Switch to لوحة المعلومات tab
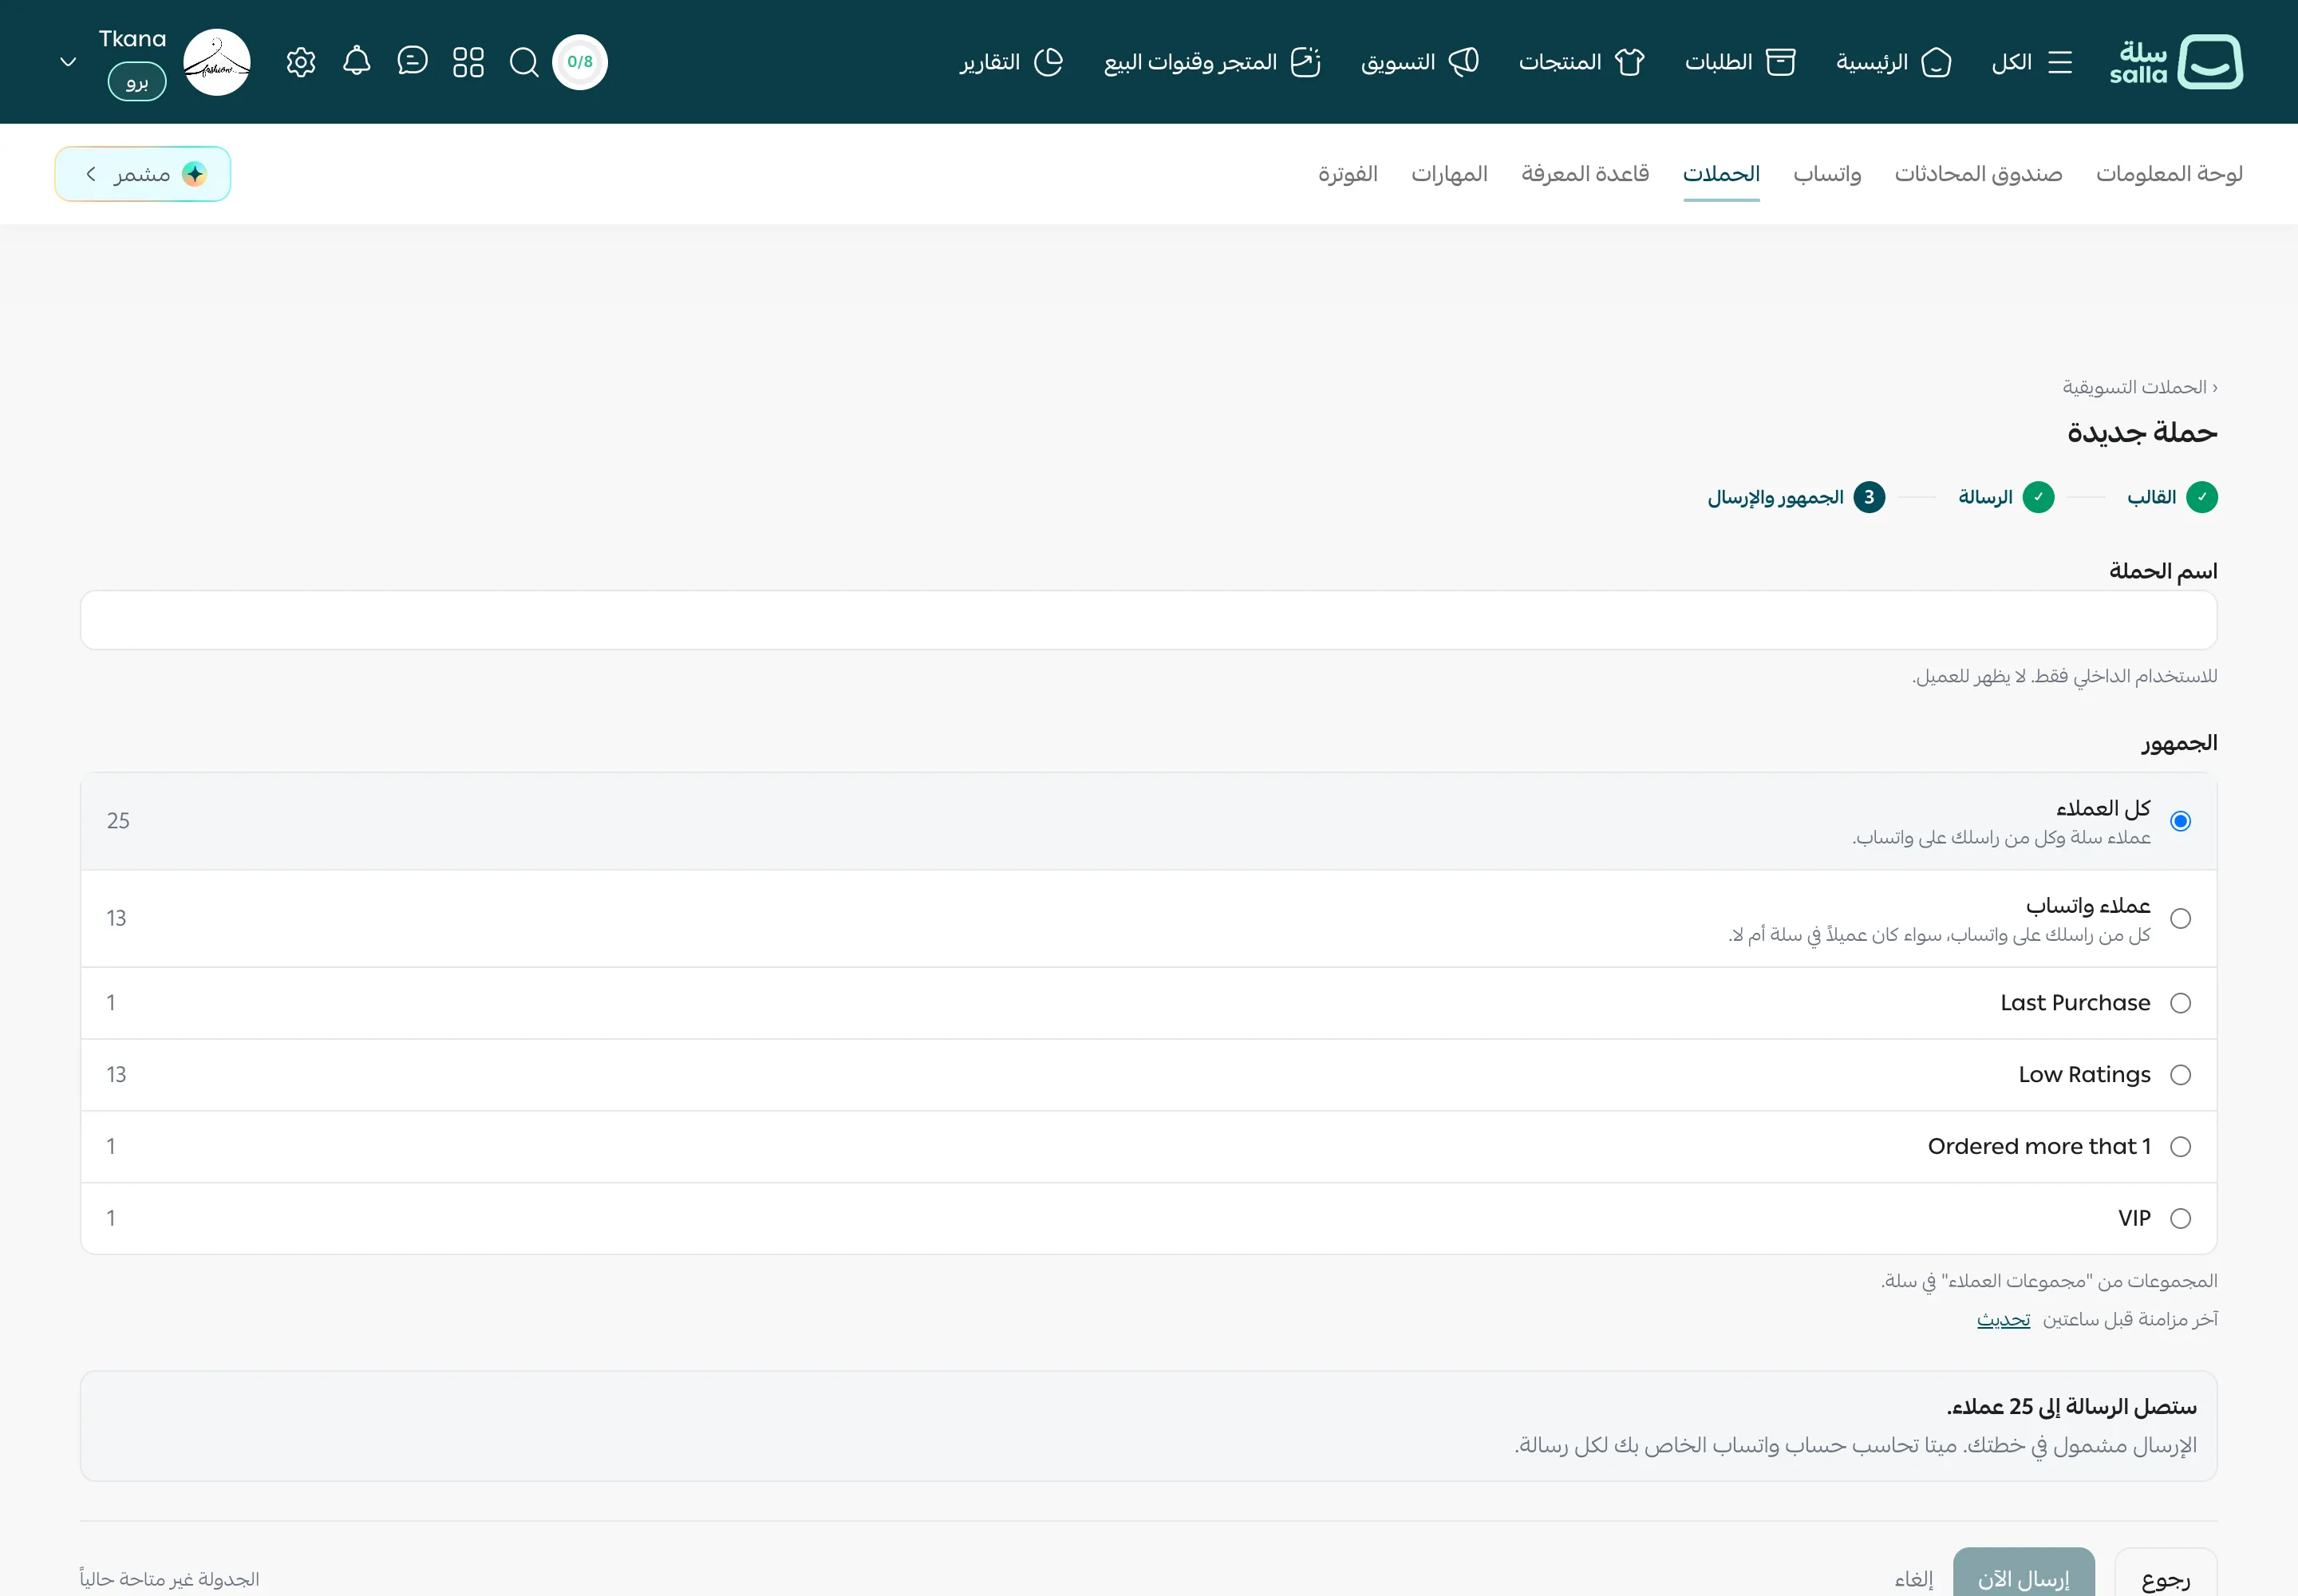 [x=2169, y=174]
